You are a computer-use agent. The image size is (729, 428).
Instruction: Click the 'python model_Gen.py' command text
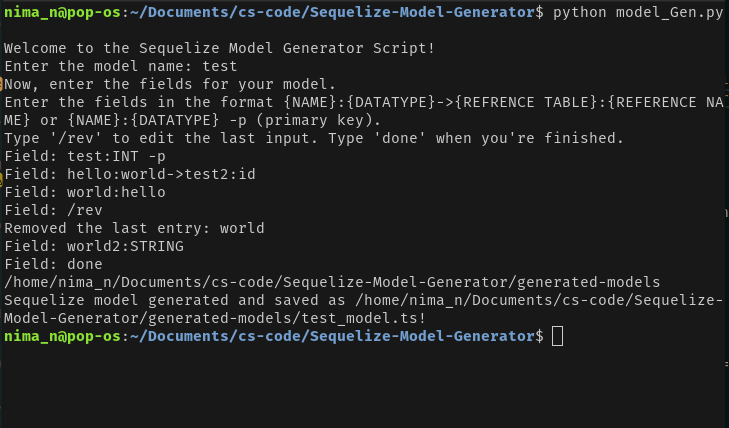pyautogui.click(x=637, y=12)
